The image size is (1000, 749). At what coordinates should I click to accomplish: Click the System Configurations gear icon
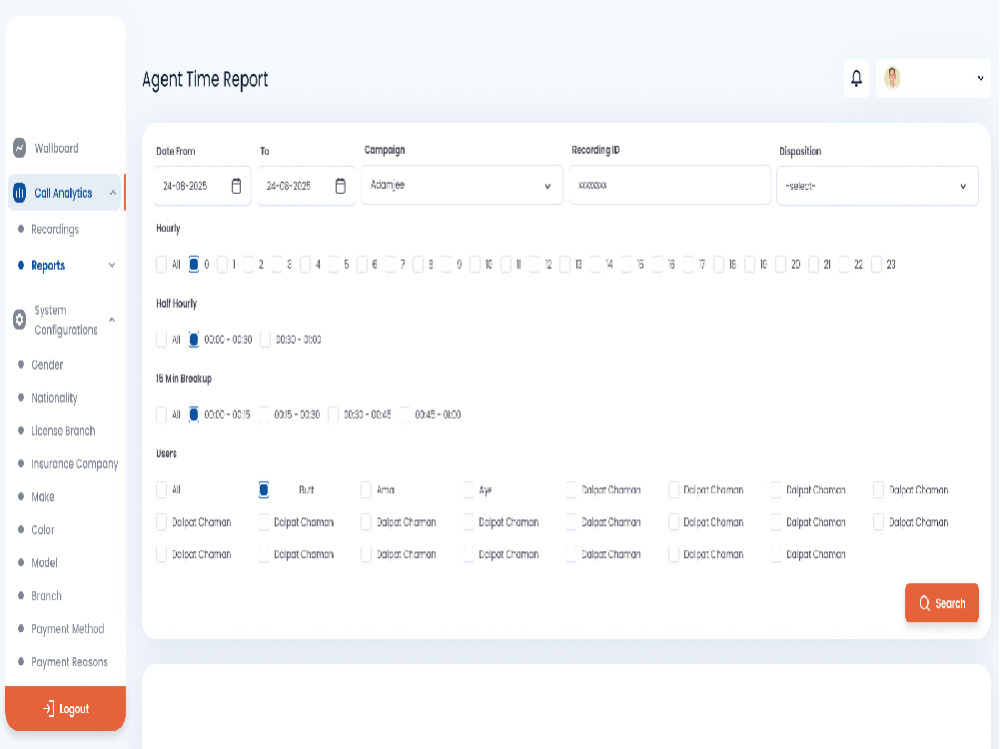pos(20,319)
